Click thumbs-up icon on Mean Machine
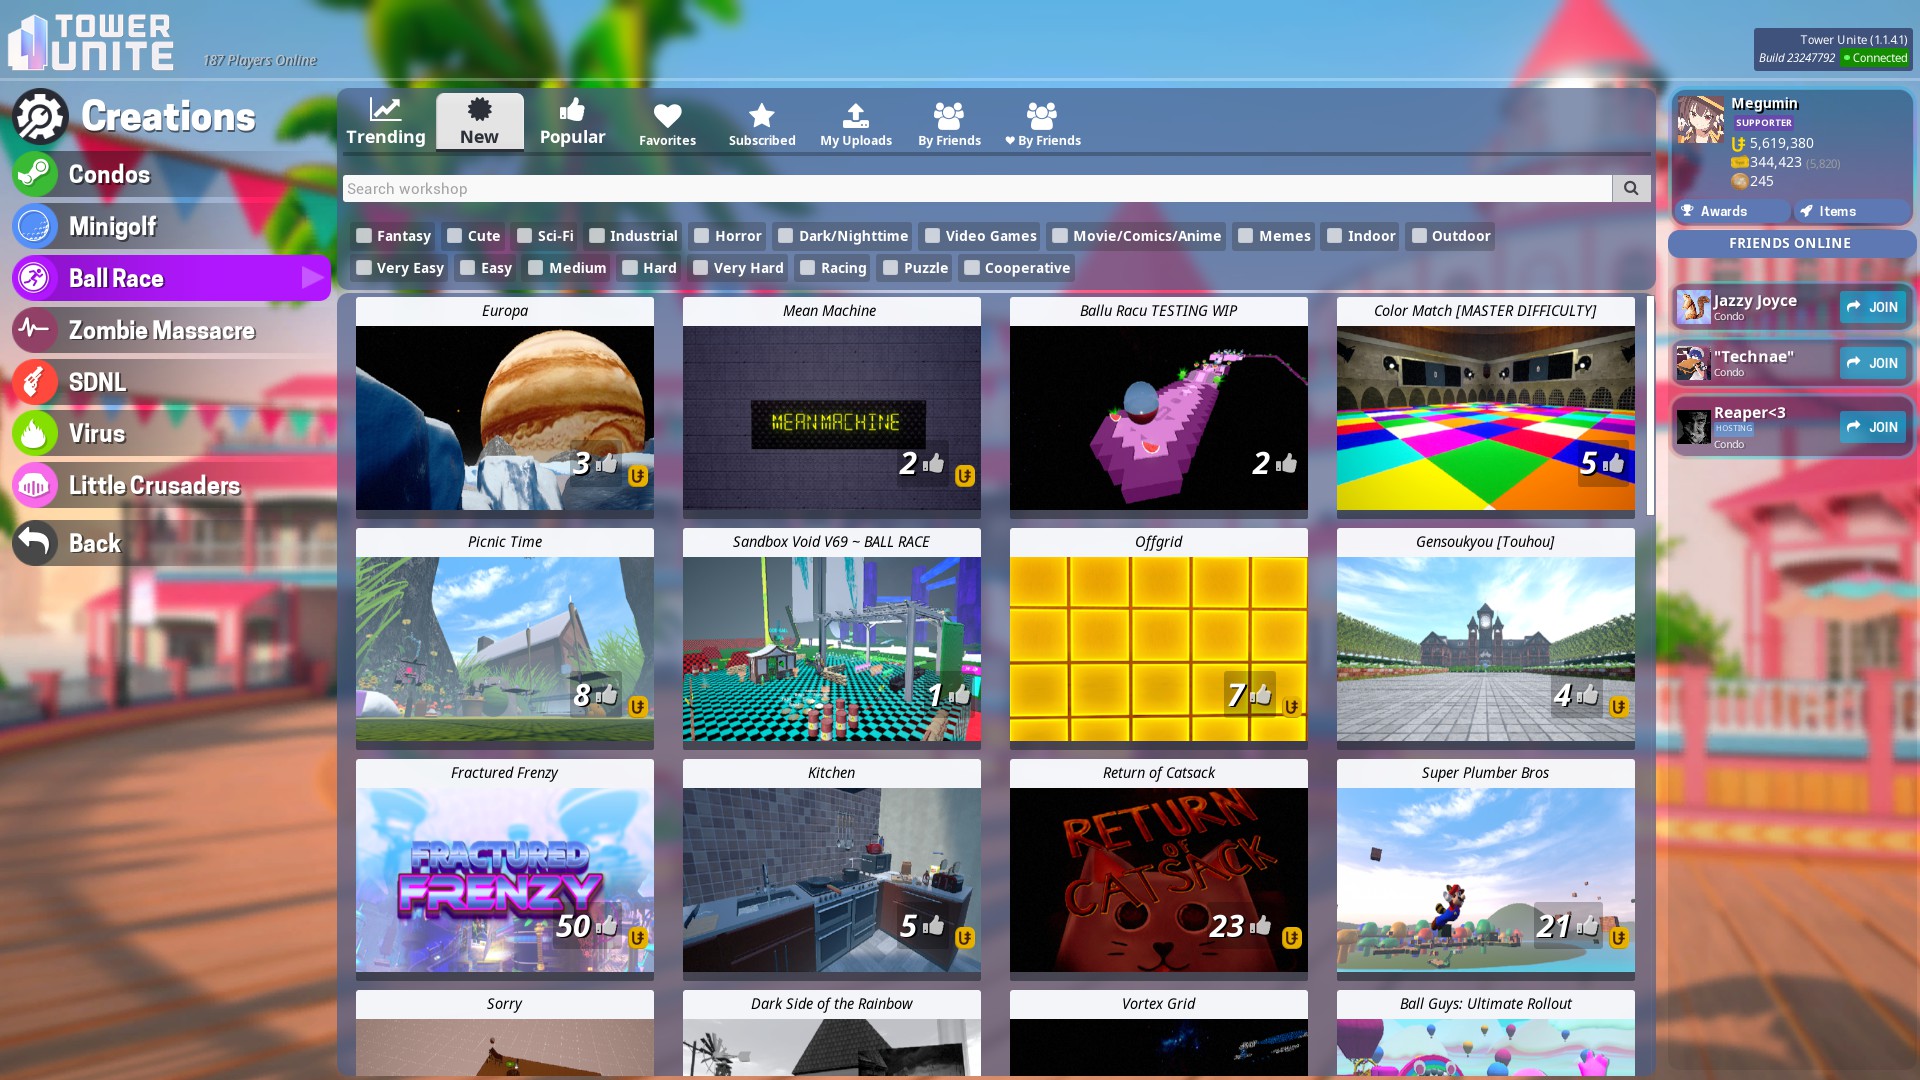The height and width of the screenshot is (1080, 1920). coord(934,463)
